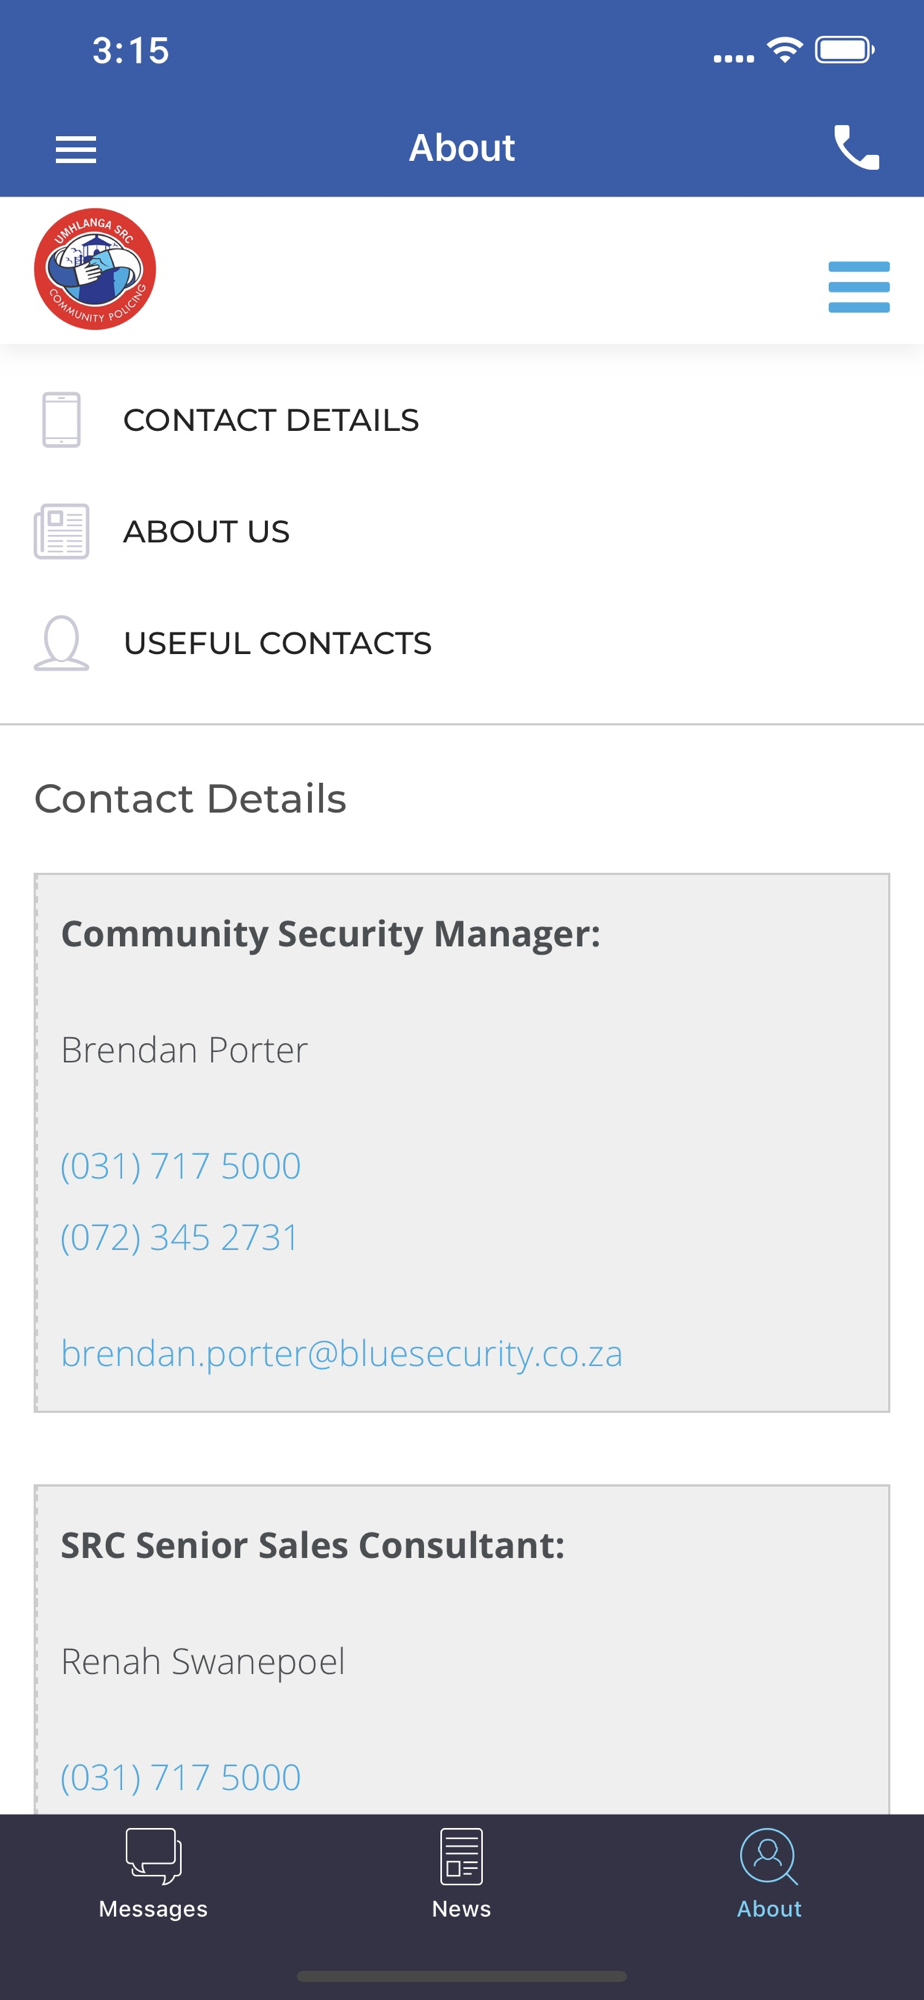The height and width of the screenshot is (2000, 924).
Task: Tap the newspaper icon beside About Us
Action: click(61, 531)
